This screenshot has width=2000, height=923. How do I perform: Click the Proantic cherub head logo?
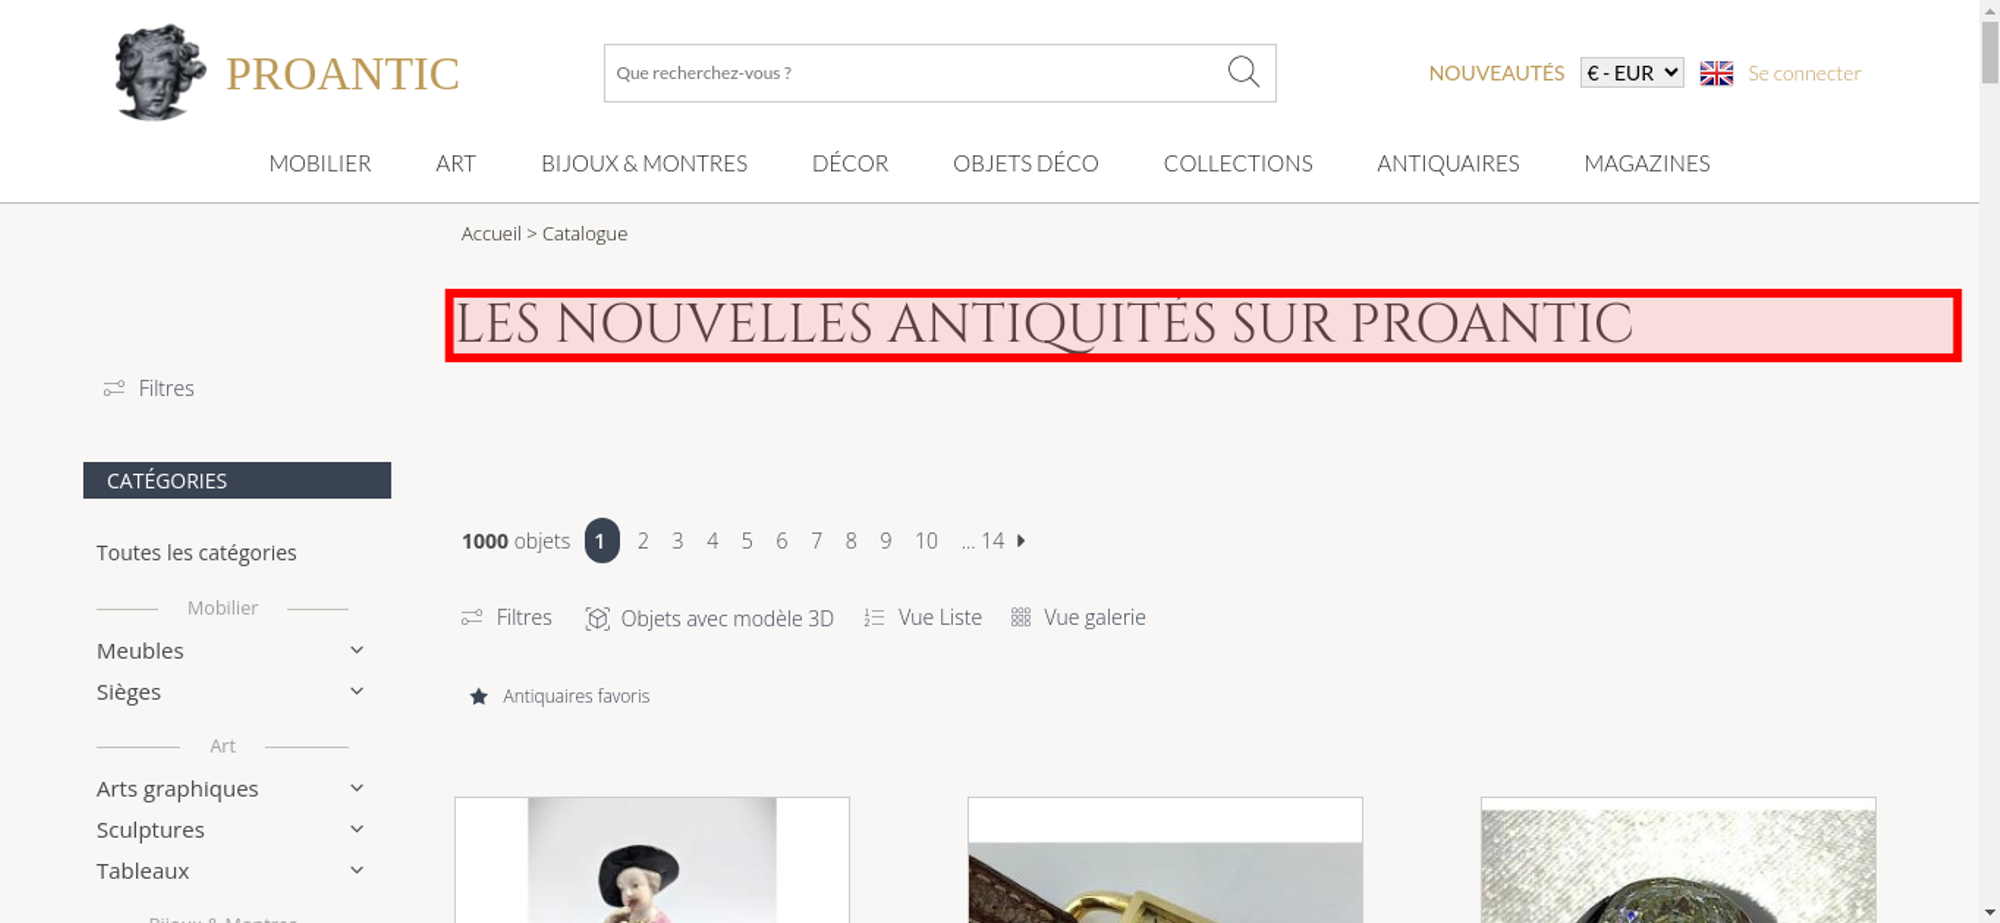pyautogui.click(x=160, y=72)
